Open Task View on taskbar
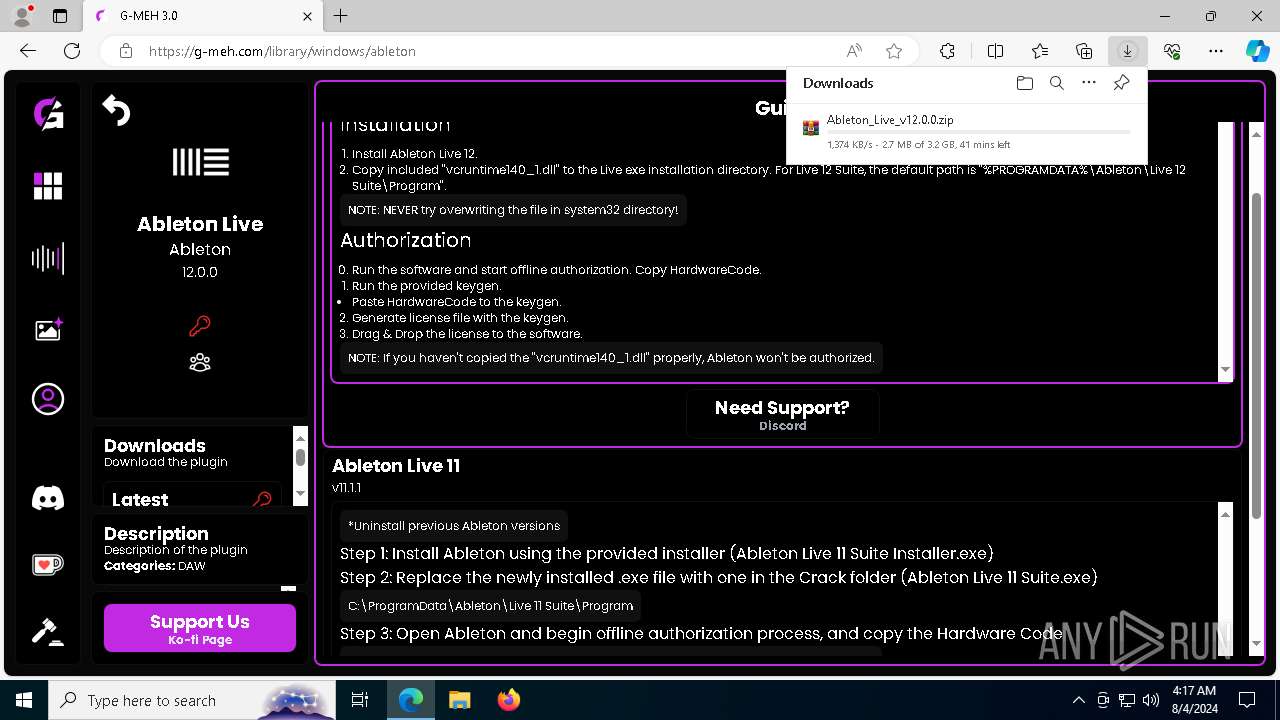Screen dimensions: 1280x720 (360, 700)
